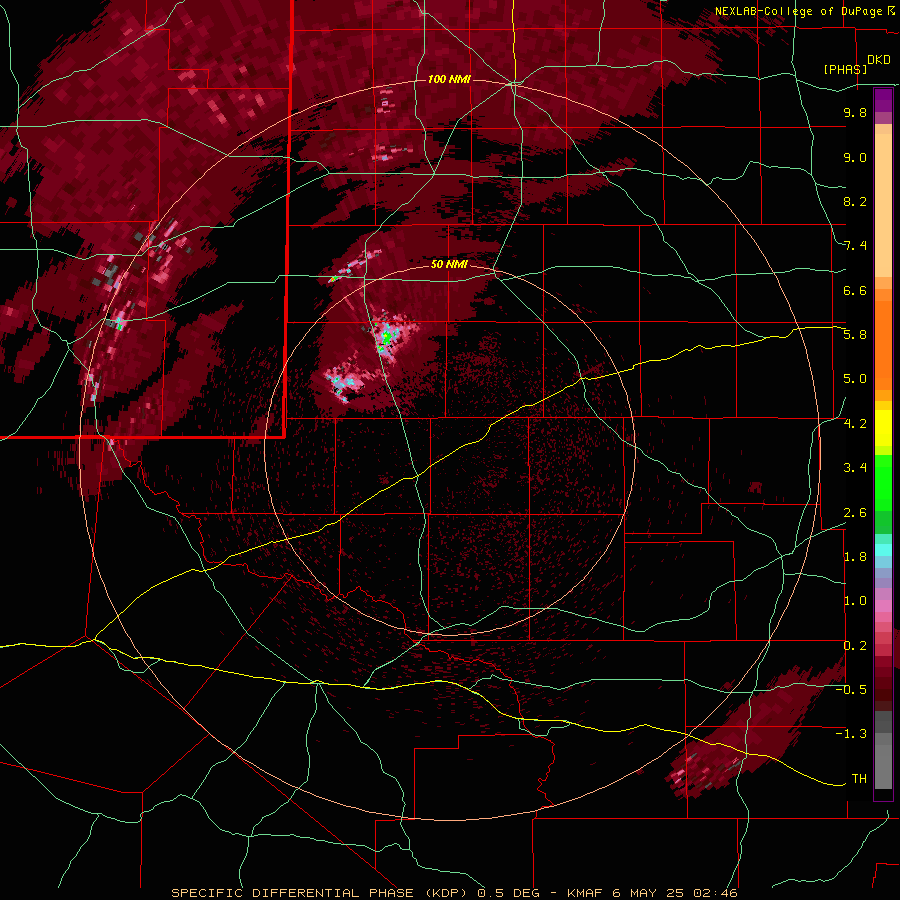Pick the purple segment atop the color bar

coord(883,100)
